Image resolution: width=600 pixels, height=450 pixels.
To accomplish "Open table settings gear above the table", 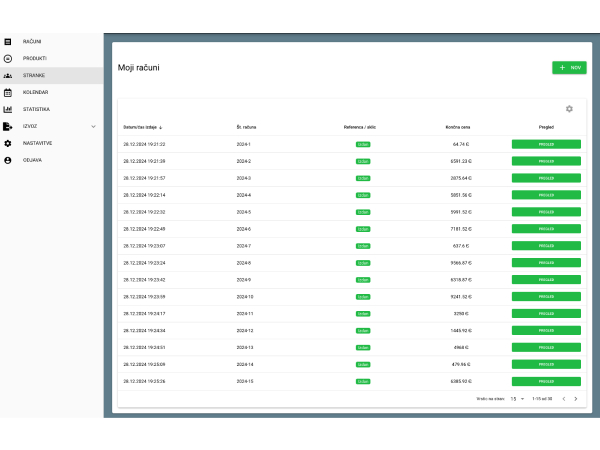I will [x=569, y=109].
